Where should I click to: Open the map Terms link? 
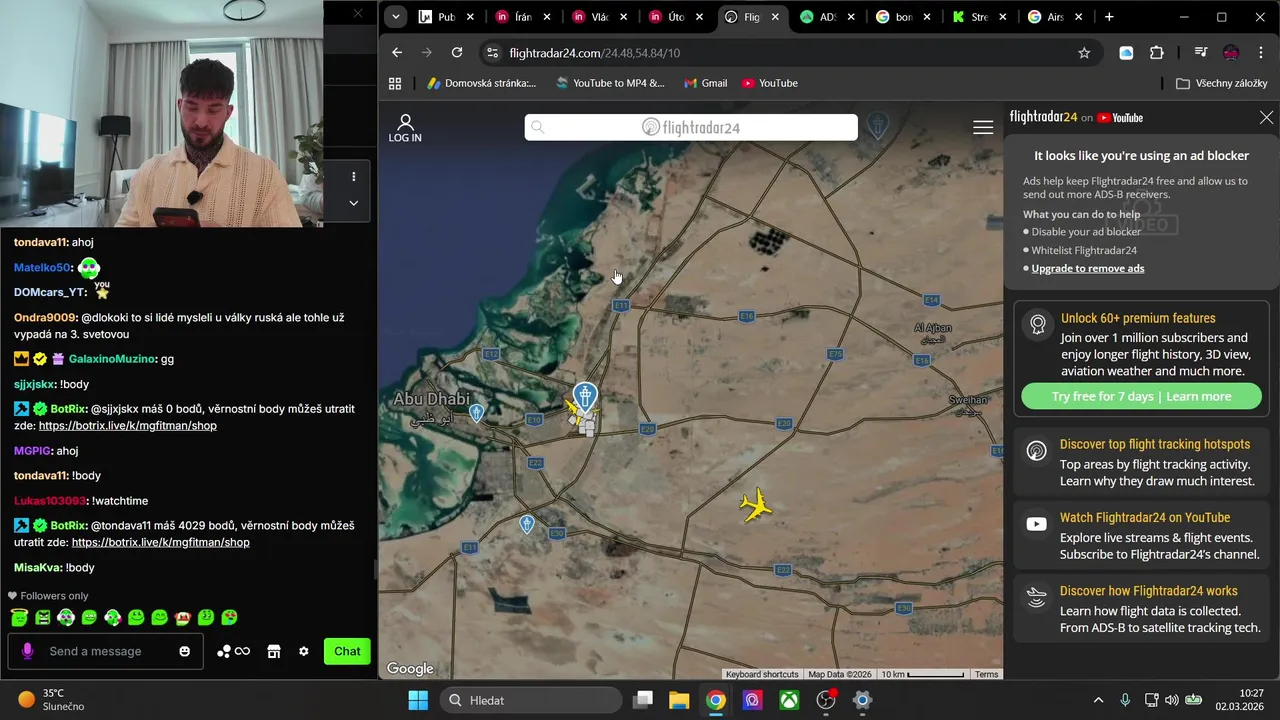987,674
